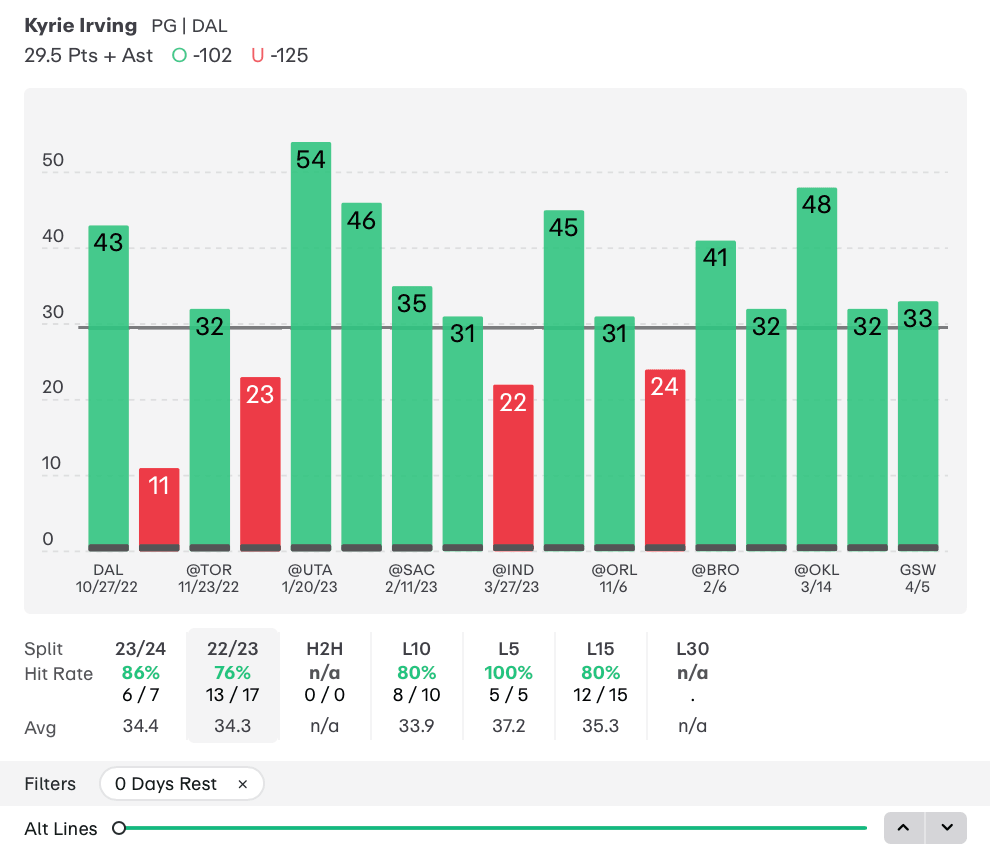The width and height of the screenshot is (990, 850).
Task: Lower alt line with down chevron
Action: coord(946,828)
